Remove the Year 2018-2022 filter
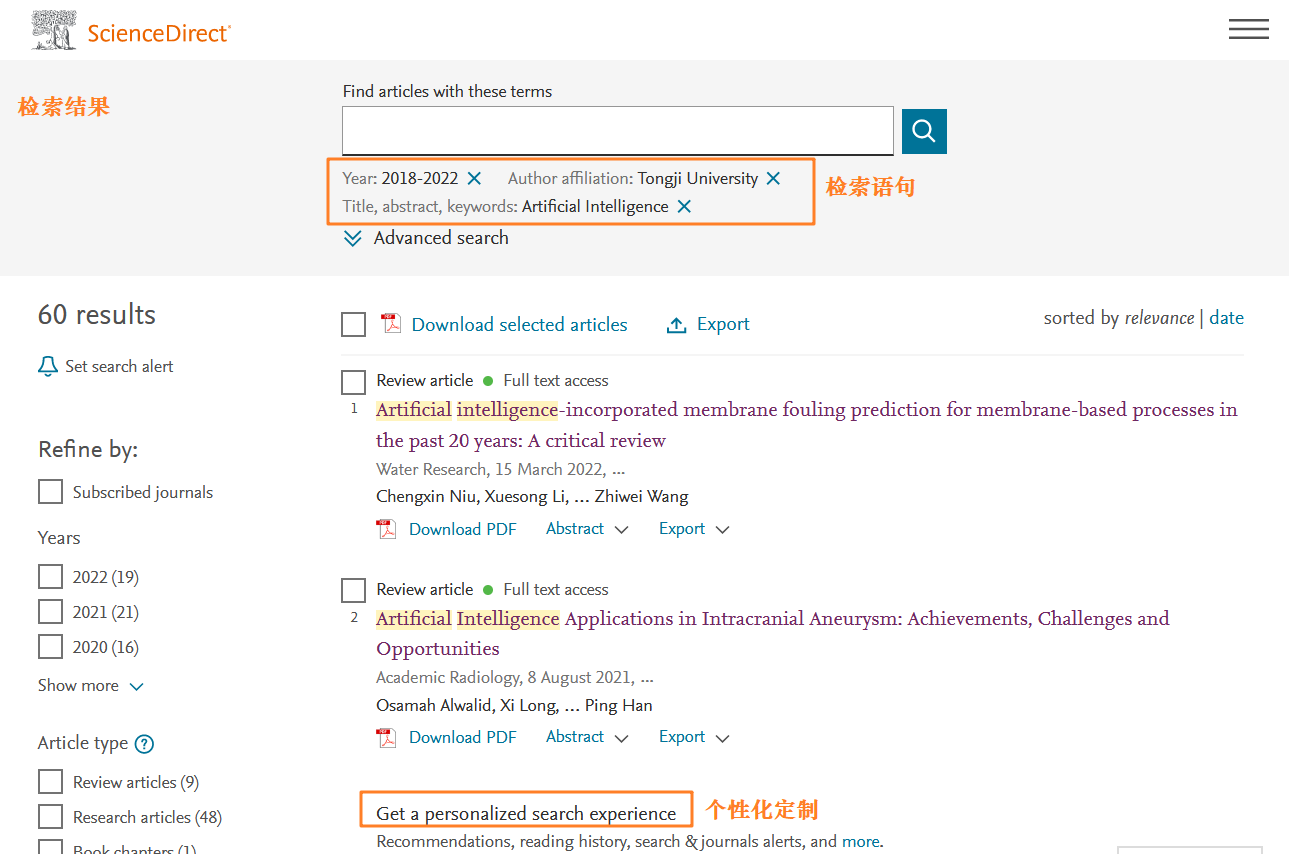The height and width of the screenshot is (854, 1289). (474, 178)
